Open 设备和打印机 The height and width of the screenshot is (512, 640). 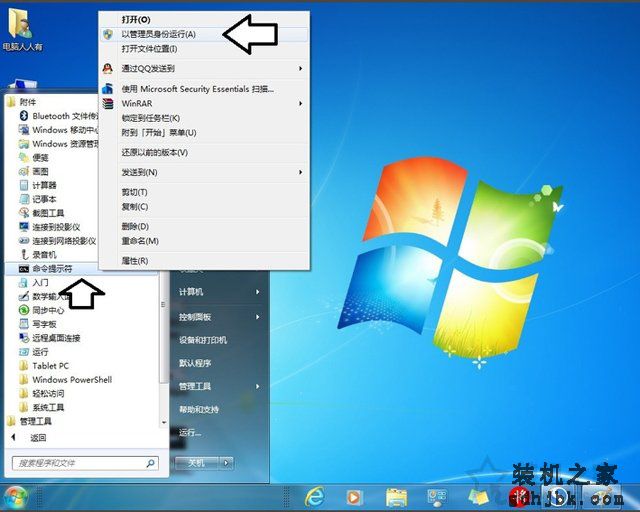point(203,340)
